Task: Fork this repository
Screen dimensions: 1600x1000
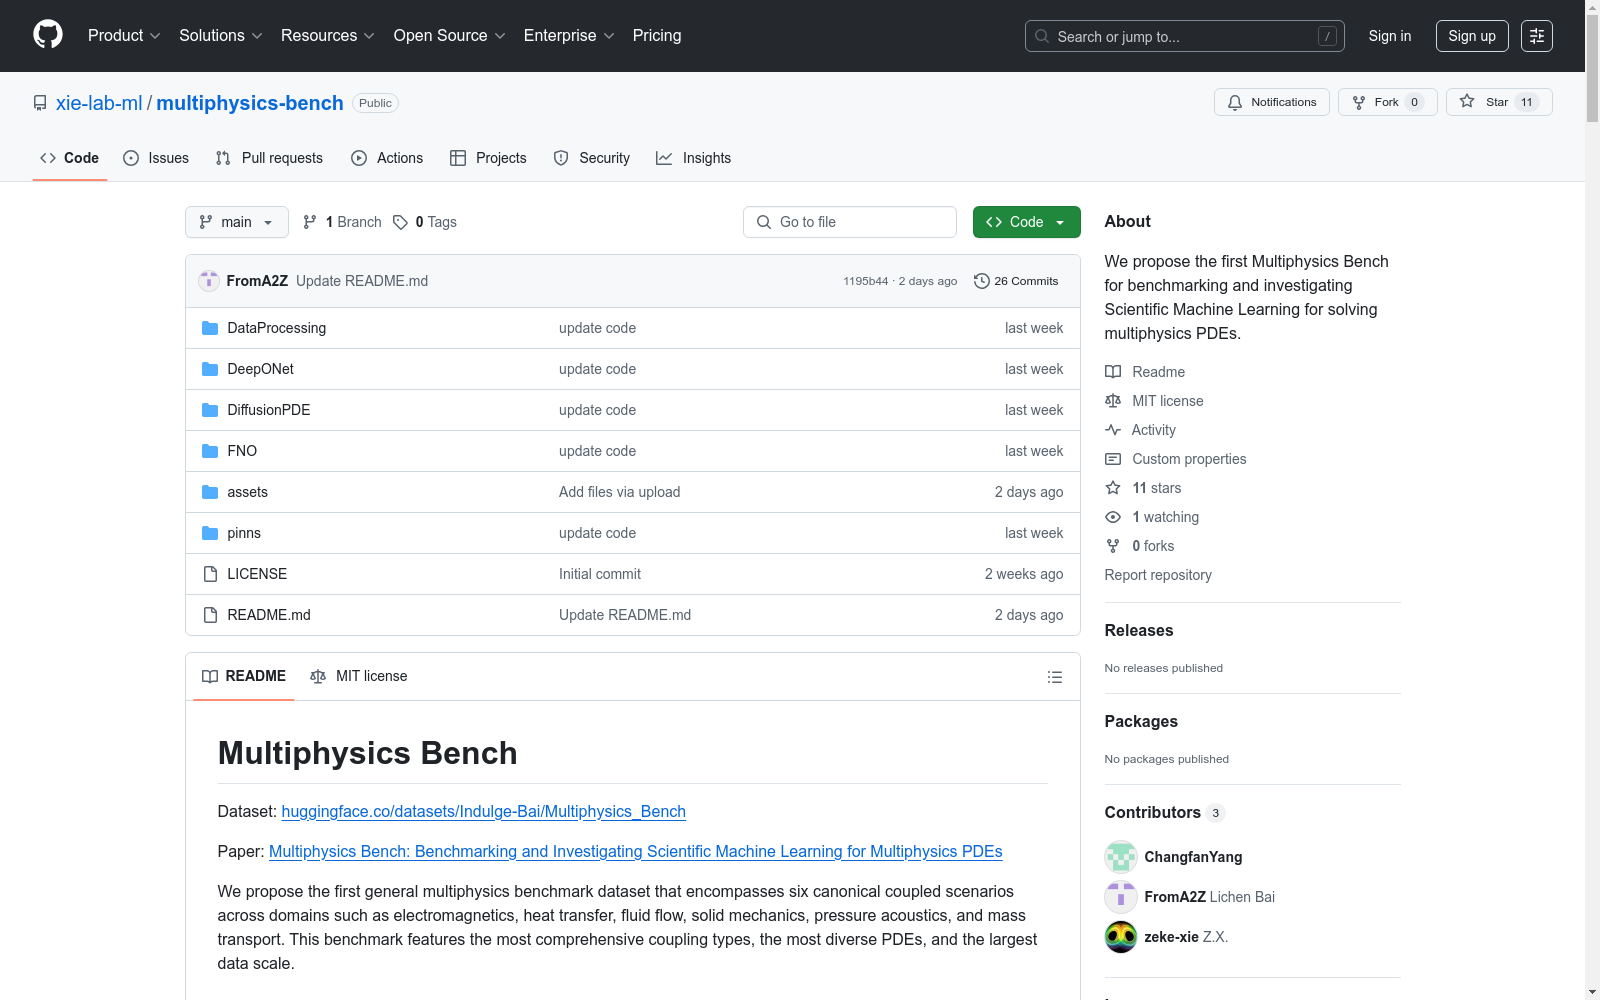Action: tap(1387, 102)
